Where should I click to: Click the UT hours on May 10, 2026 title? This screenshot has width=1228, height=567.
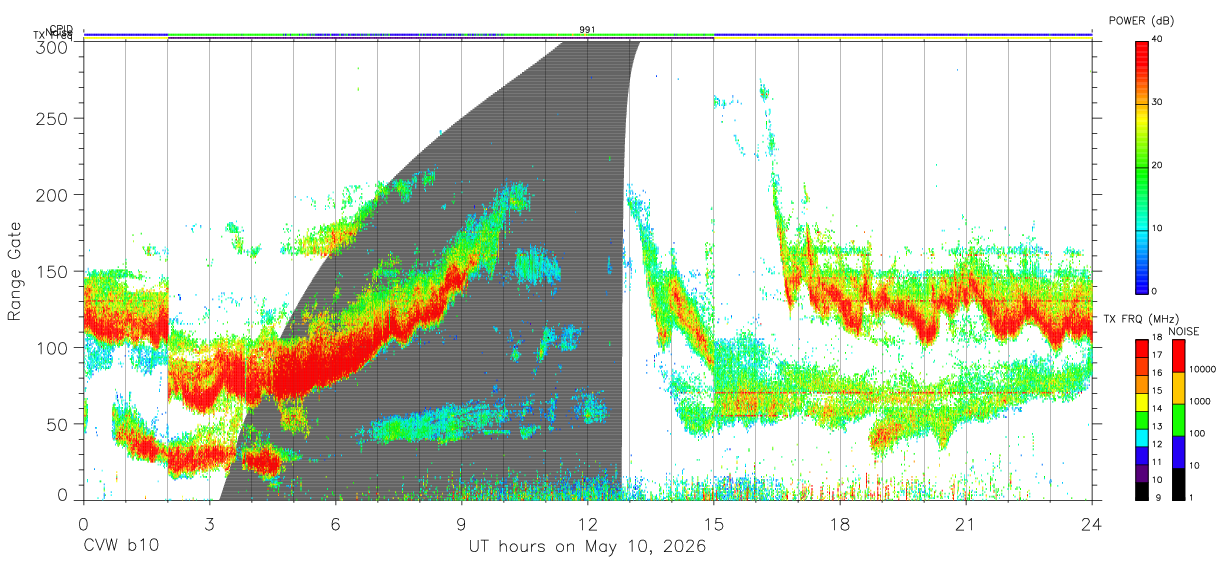[x=588, y=547]
